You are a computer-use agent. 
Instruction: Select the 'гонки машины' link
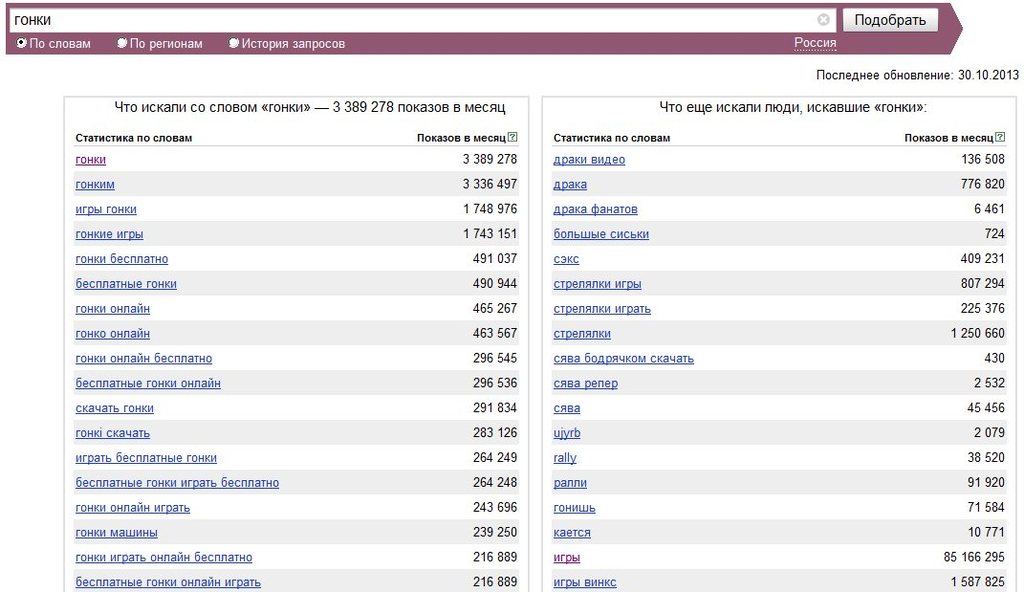pyautogui.click(x=116, y=532)
